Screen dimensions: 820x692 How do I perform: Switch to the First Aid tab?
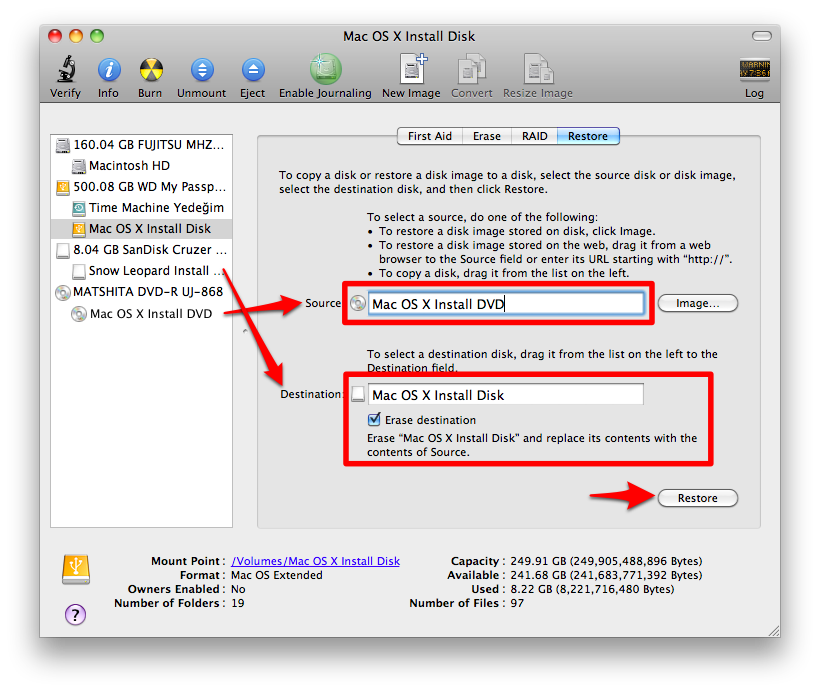coord(430,136)
